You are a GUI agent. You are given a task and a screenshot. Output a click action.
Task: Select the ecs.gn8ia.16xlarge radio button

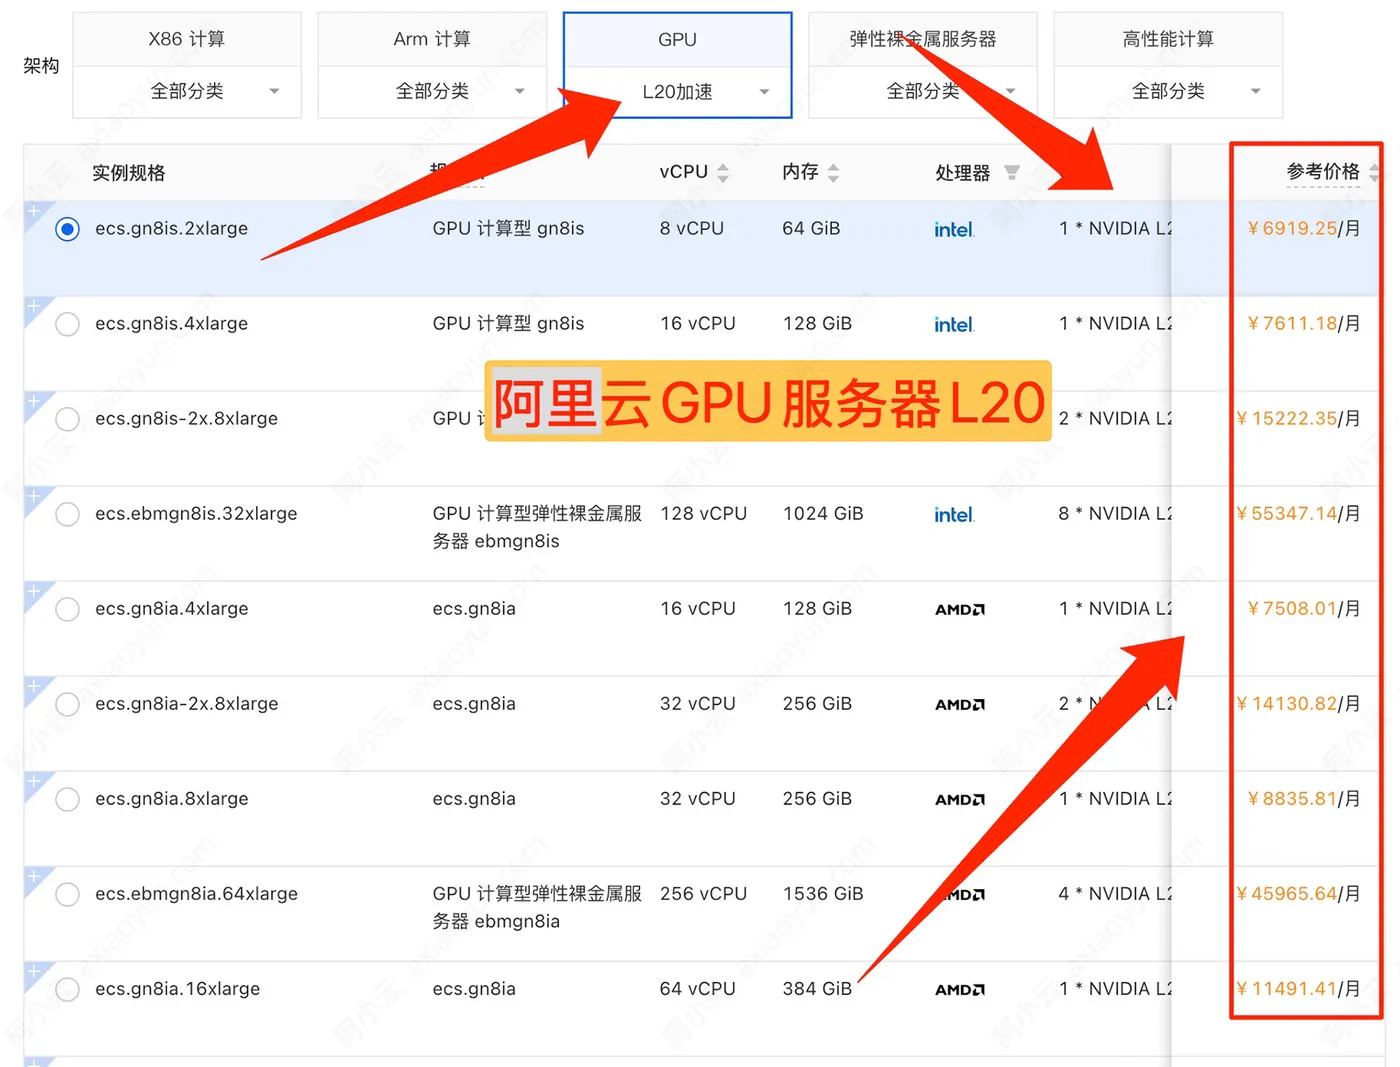[68, 989]
